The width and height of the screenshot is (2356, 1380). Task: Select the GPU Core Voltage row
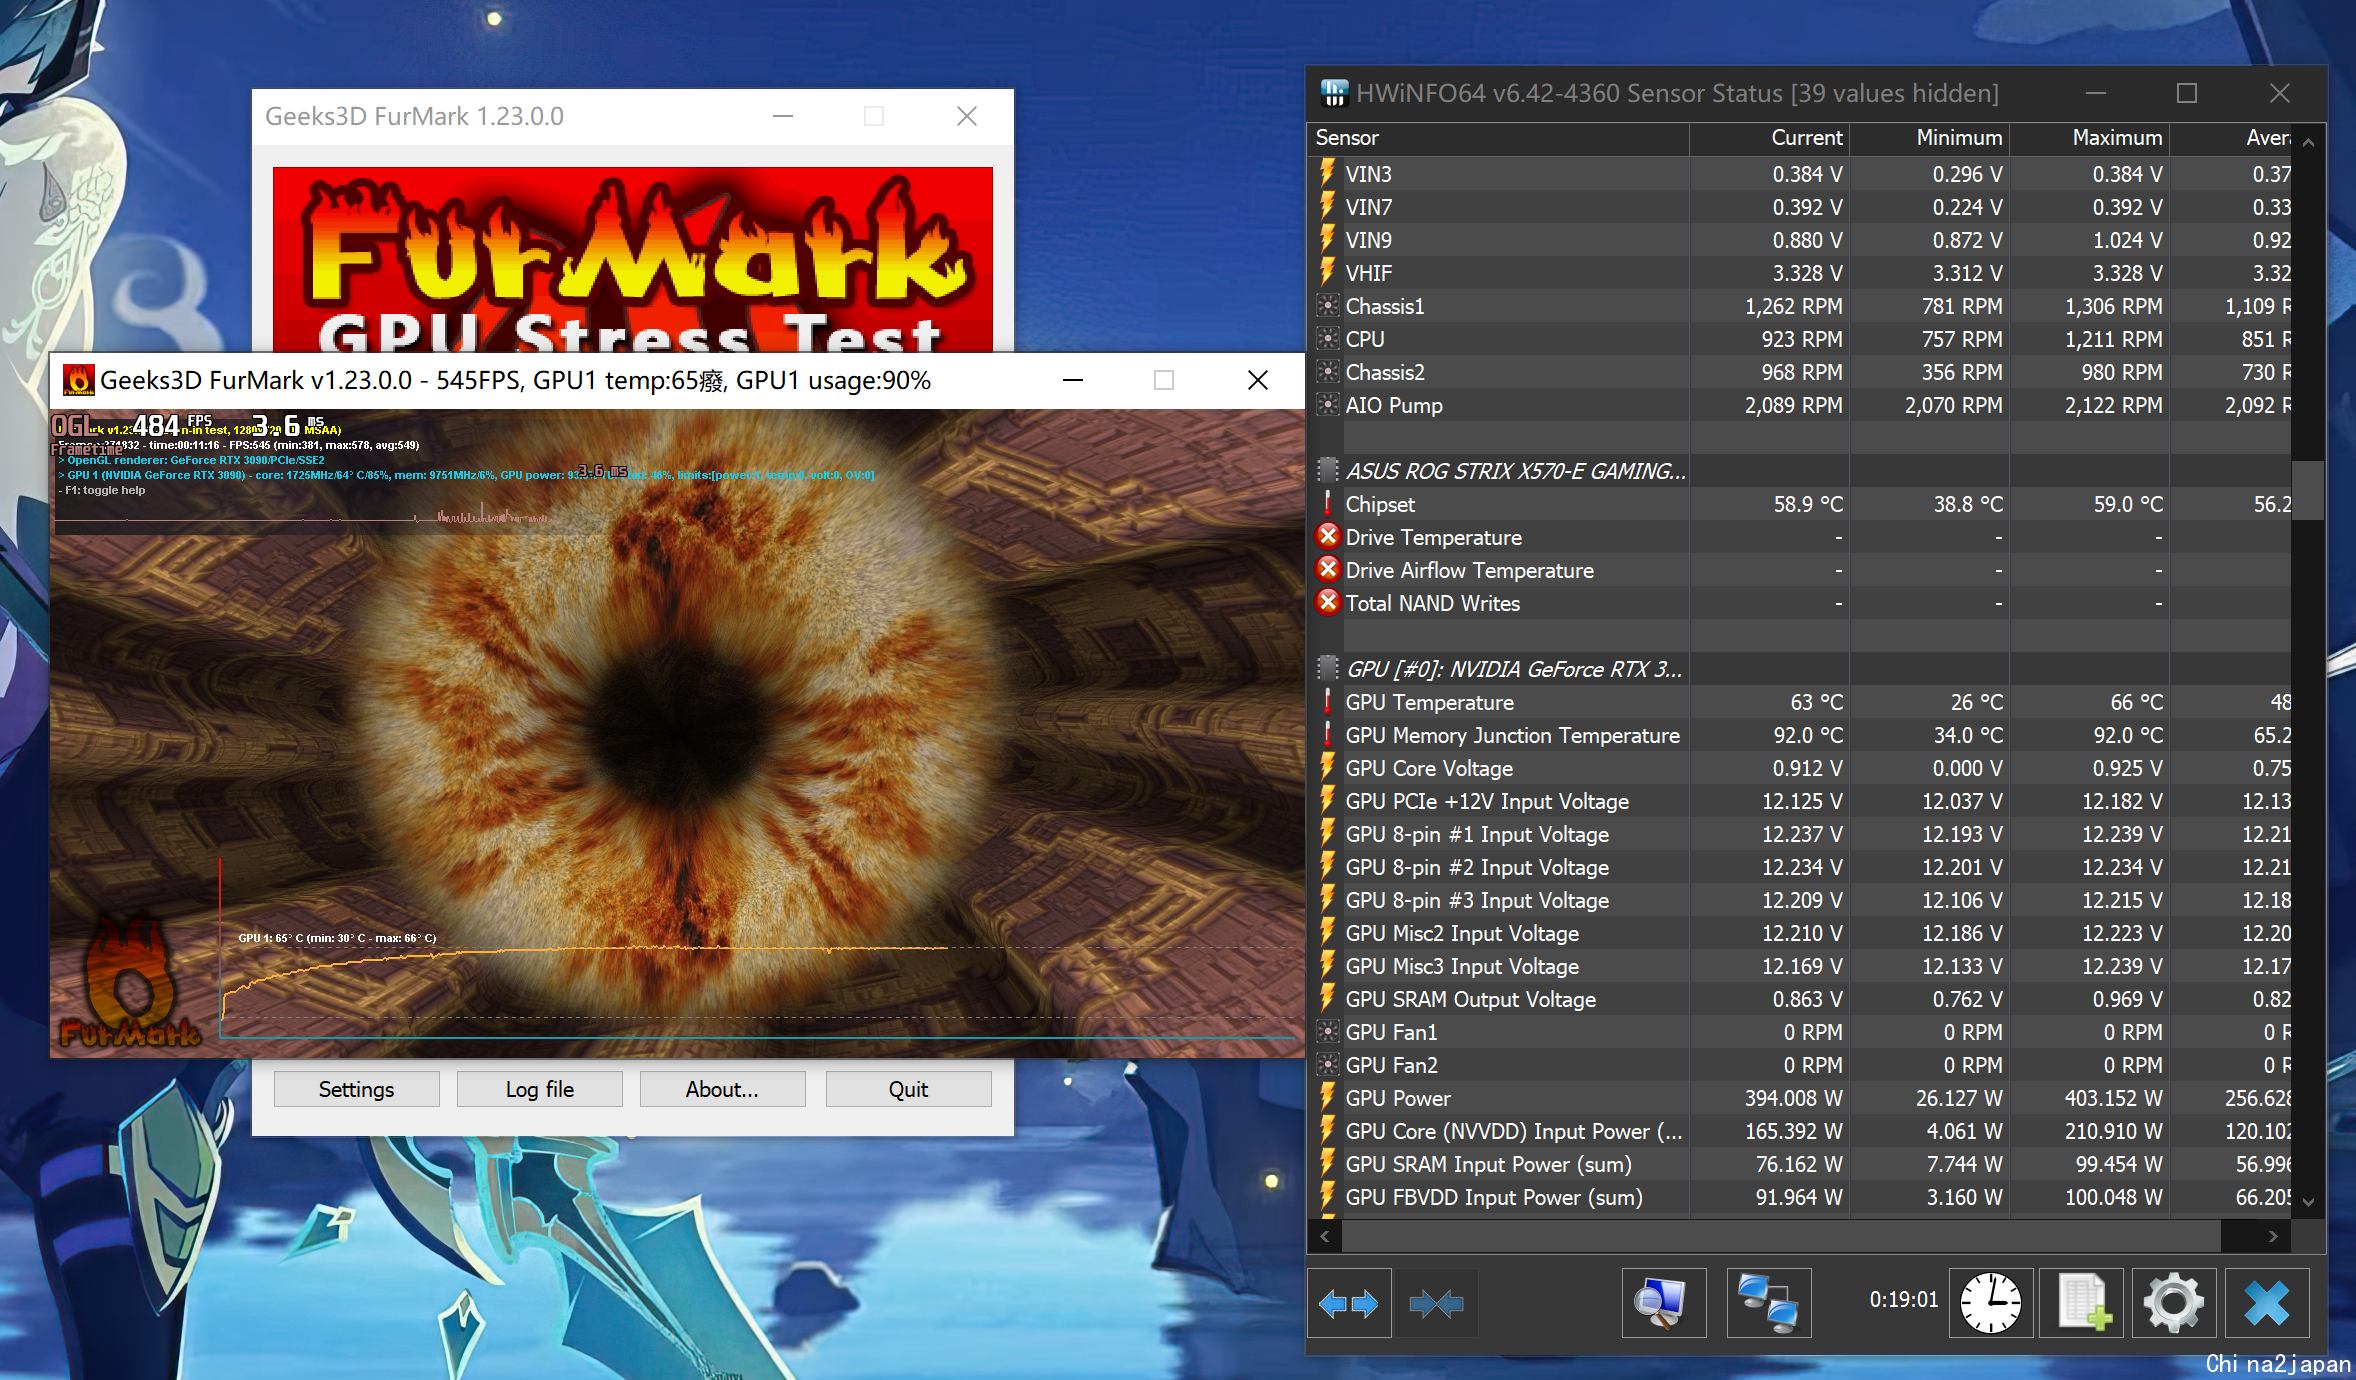tap(1799, 768)
